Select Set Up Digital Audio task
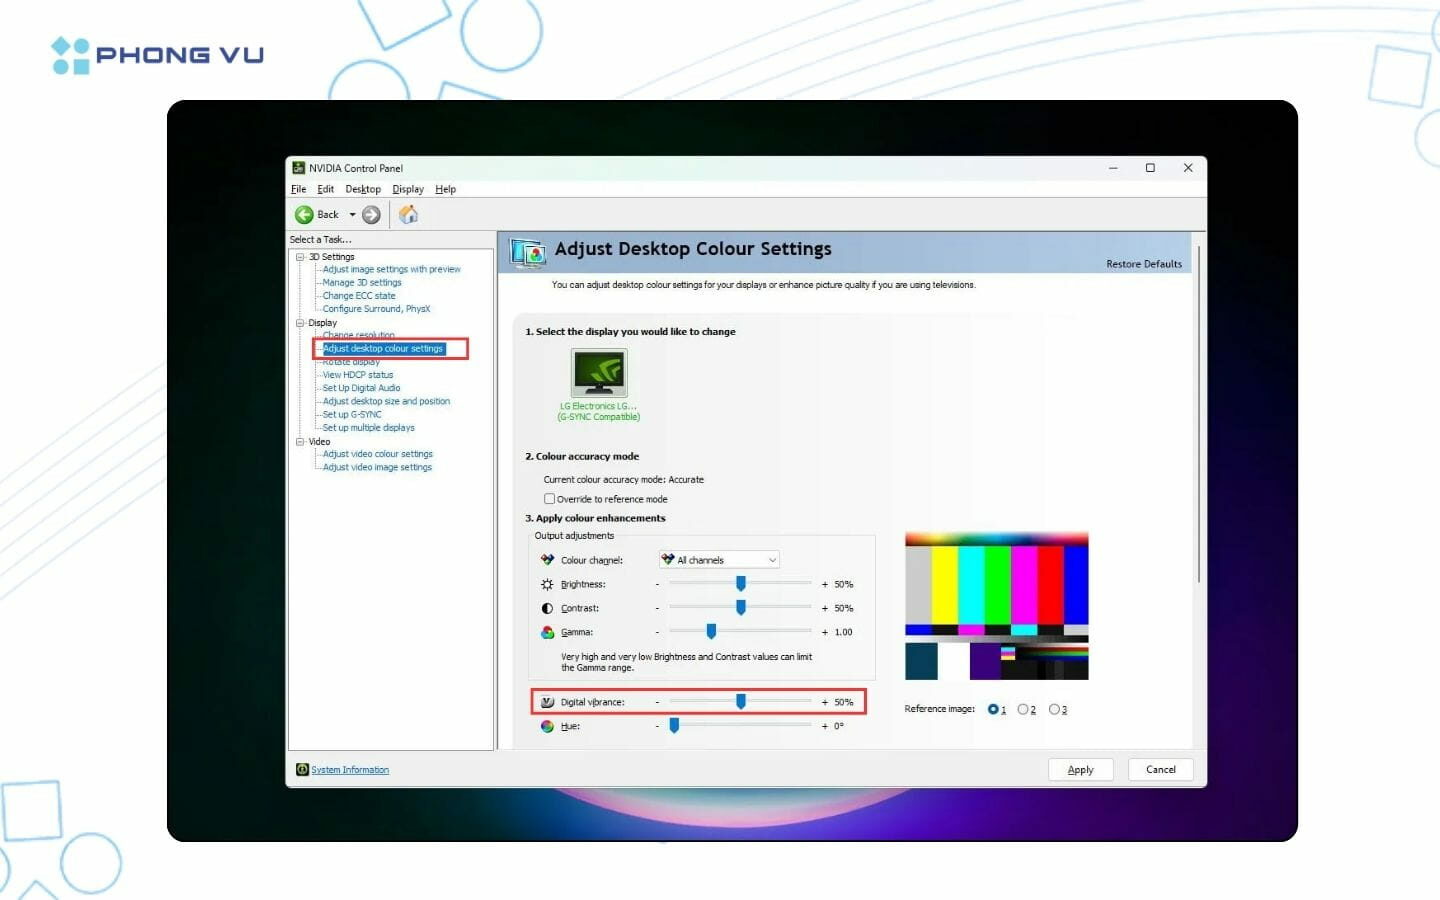The image size is (1440, 900). click(361, 388)
